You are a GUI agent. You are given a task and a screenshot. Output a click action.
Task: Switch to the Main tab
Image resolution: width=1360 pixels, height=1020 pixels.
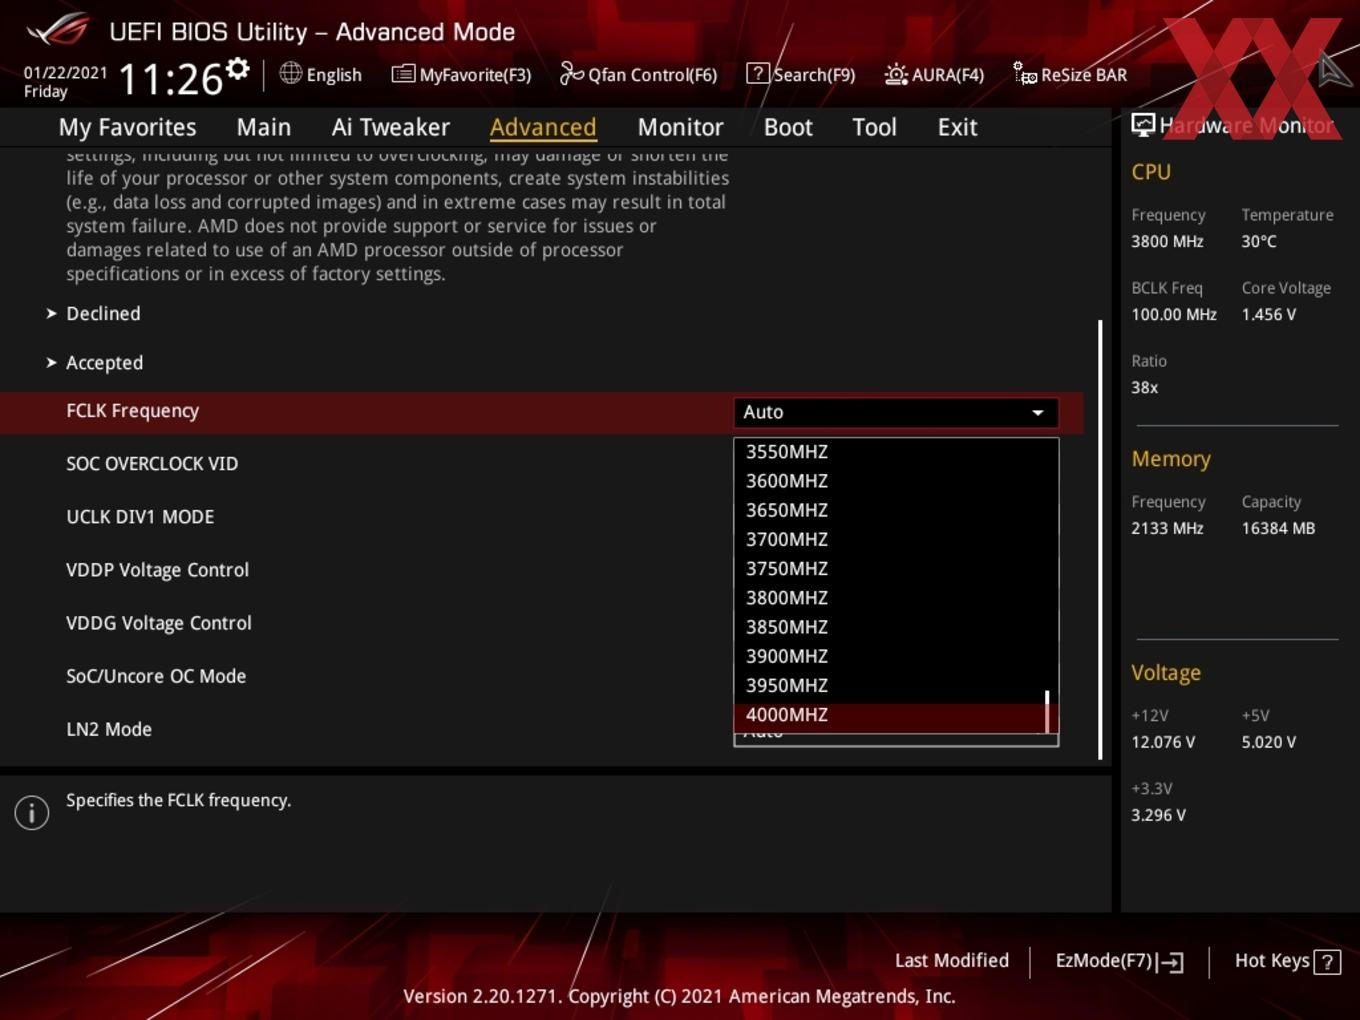coord(264,127)
